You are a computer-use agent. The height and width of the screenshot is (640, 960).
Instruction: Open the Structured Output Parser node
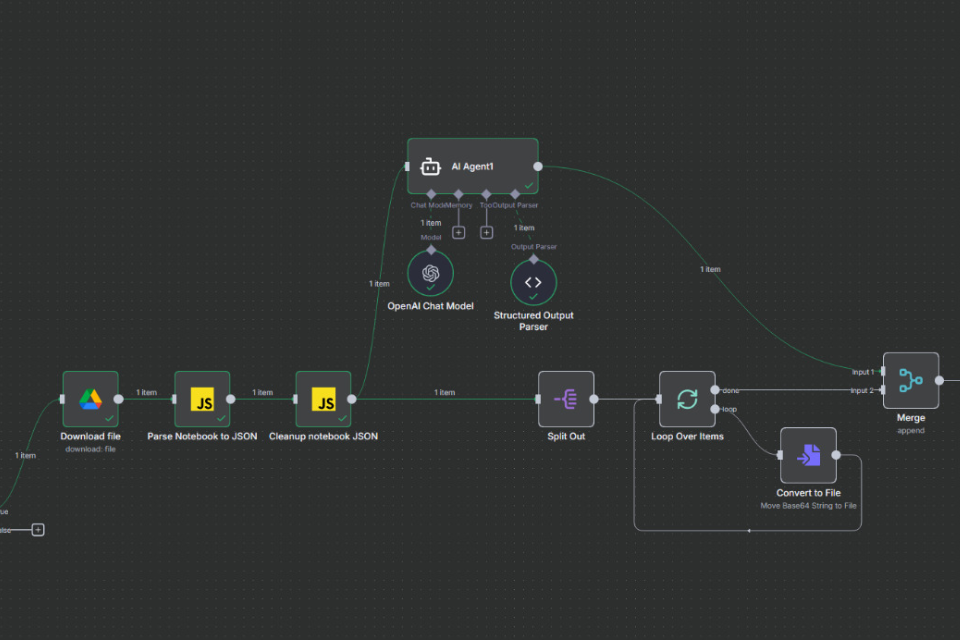pyautogui.click(x=533, y=282)
